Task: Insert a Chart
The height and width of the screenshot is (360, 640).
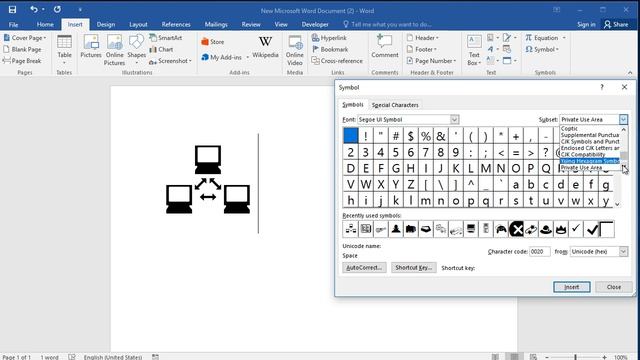Action: coord(161,49)
